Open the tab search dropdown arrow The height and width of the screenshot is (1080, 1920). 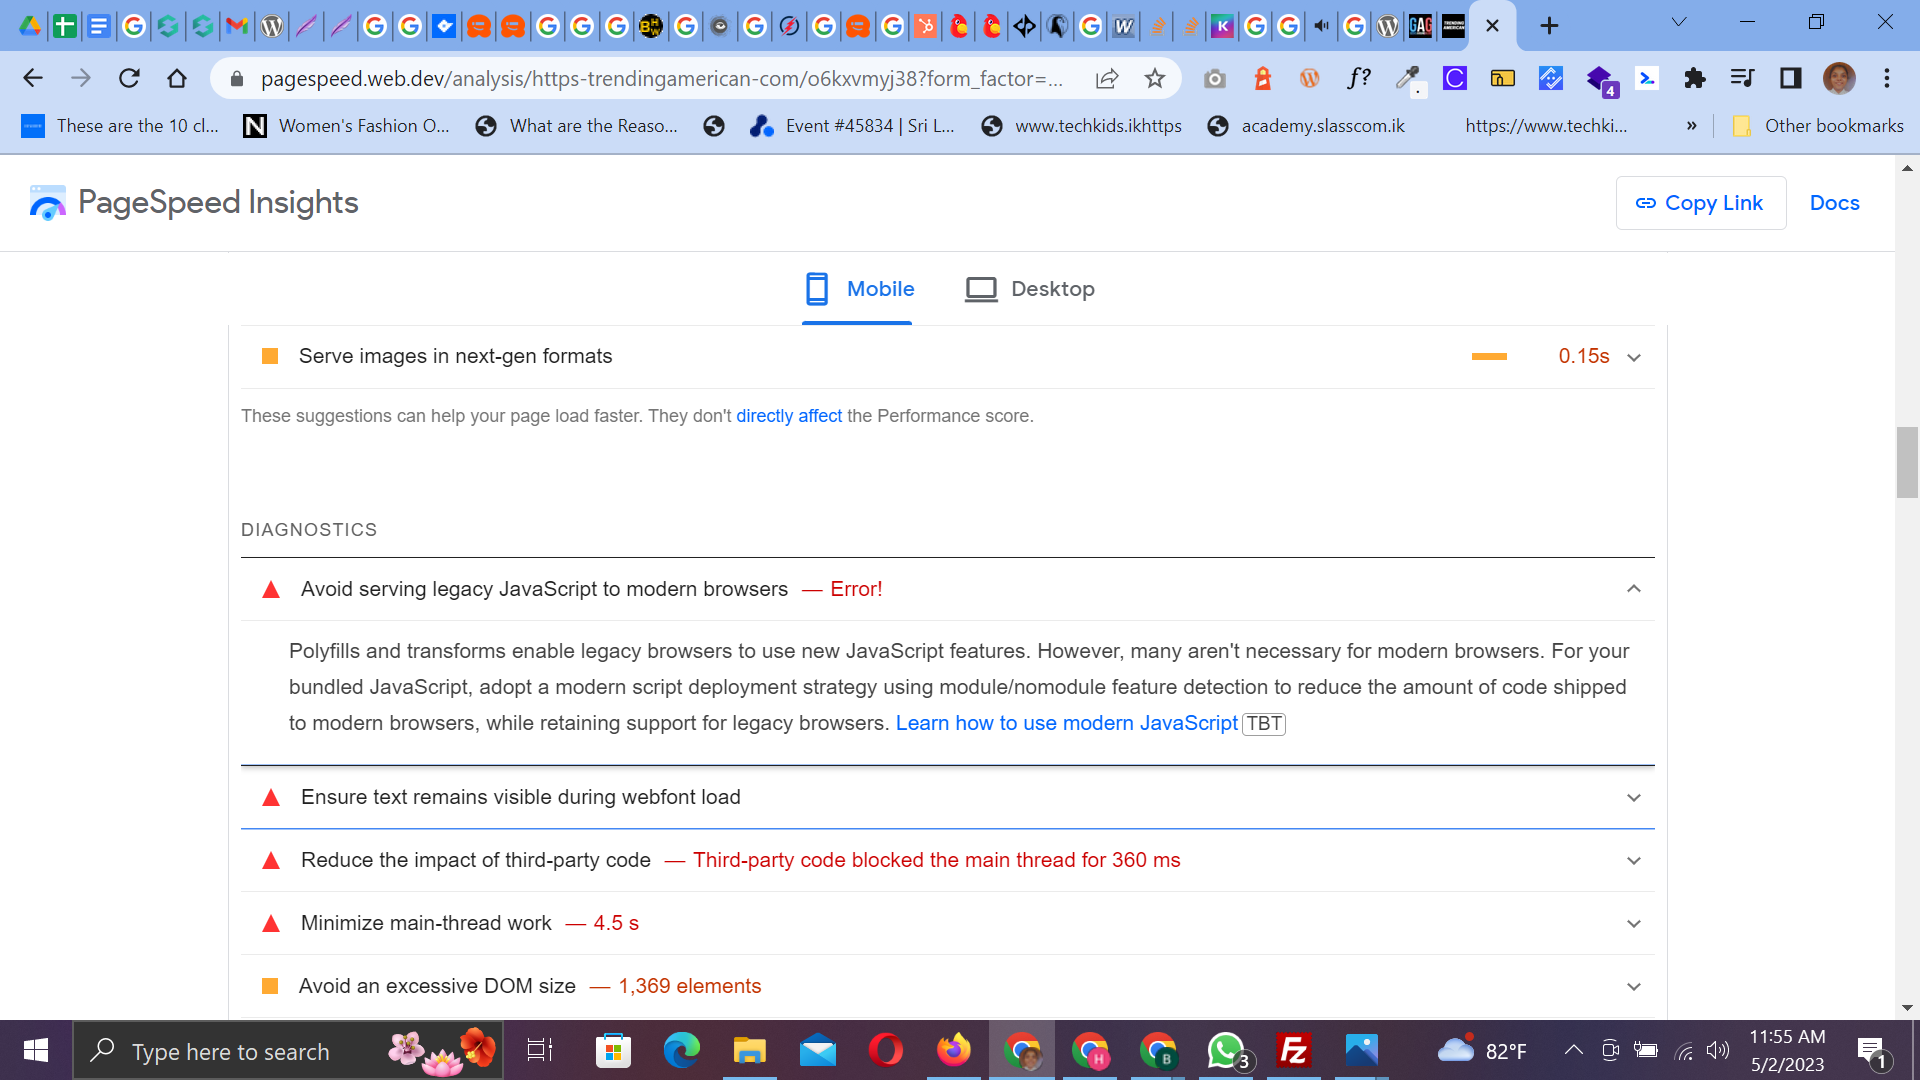click(1679, 22)
